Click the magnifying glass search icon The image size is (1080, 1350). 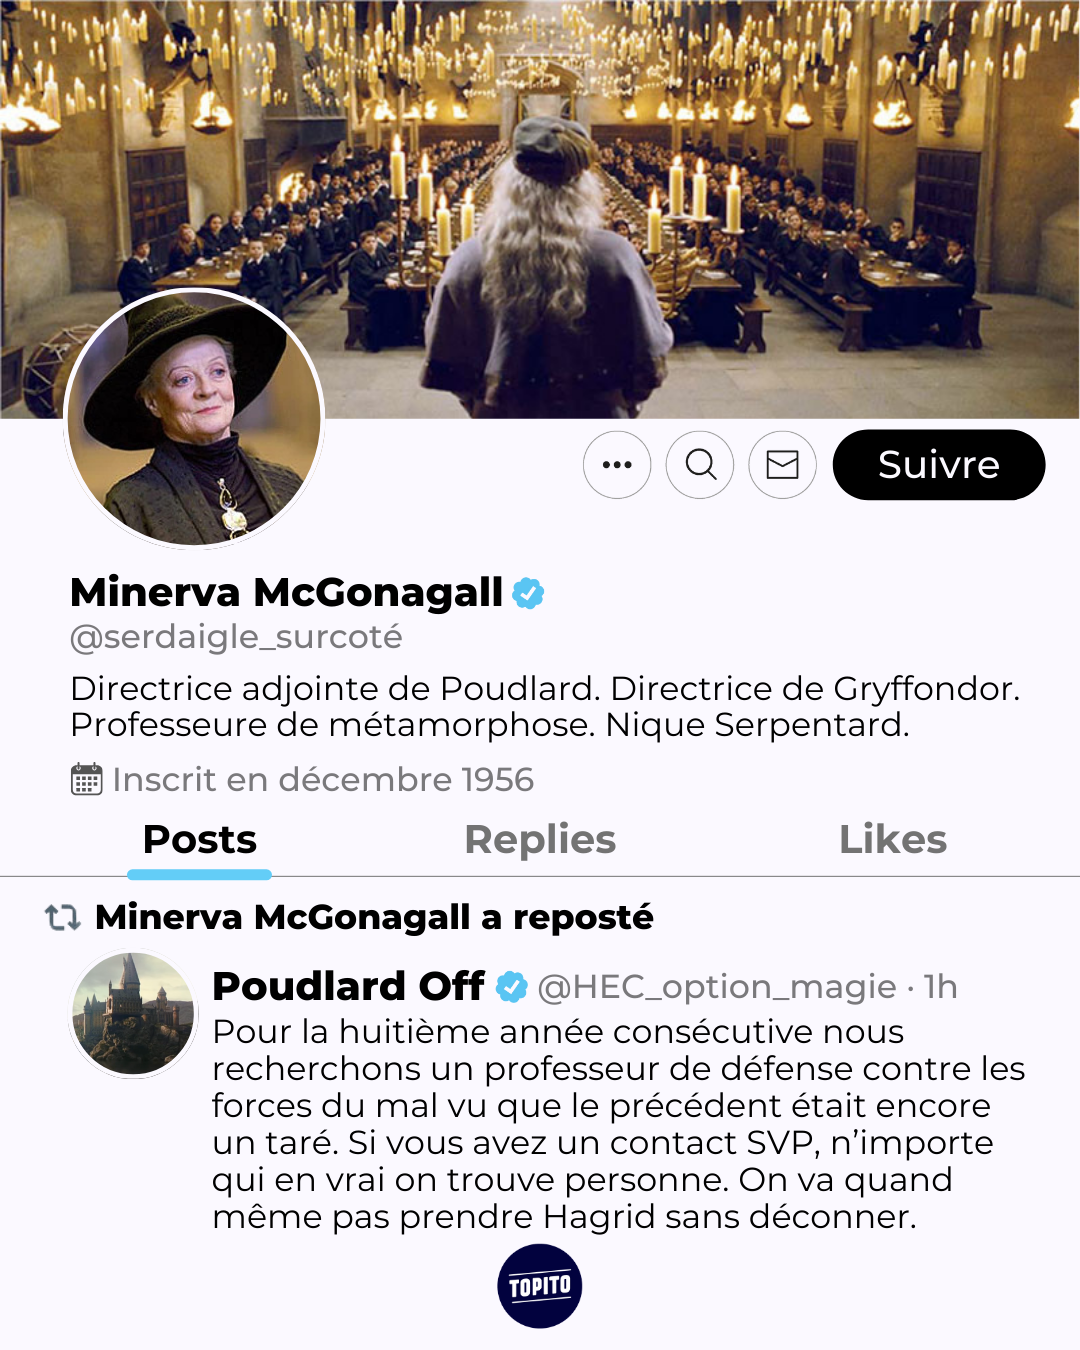(x=700, y=465)
